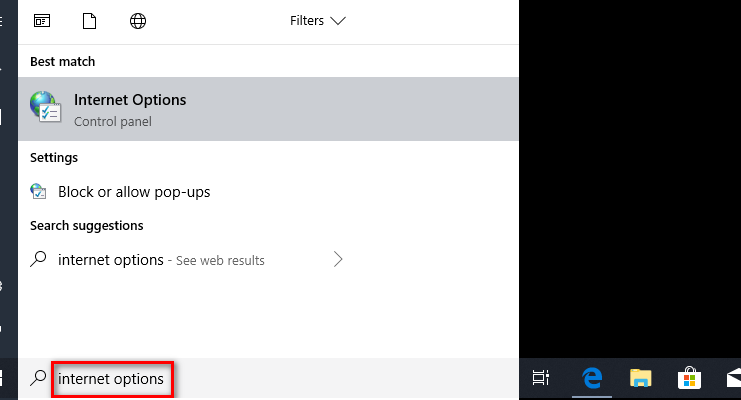This screenshot has width=741, height=400.
Task: Open the Mail app from the taskbar
Action: point(733,378)
